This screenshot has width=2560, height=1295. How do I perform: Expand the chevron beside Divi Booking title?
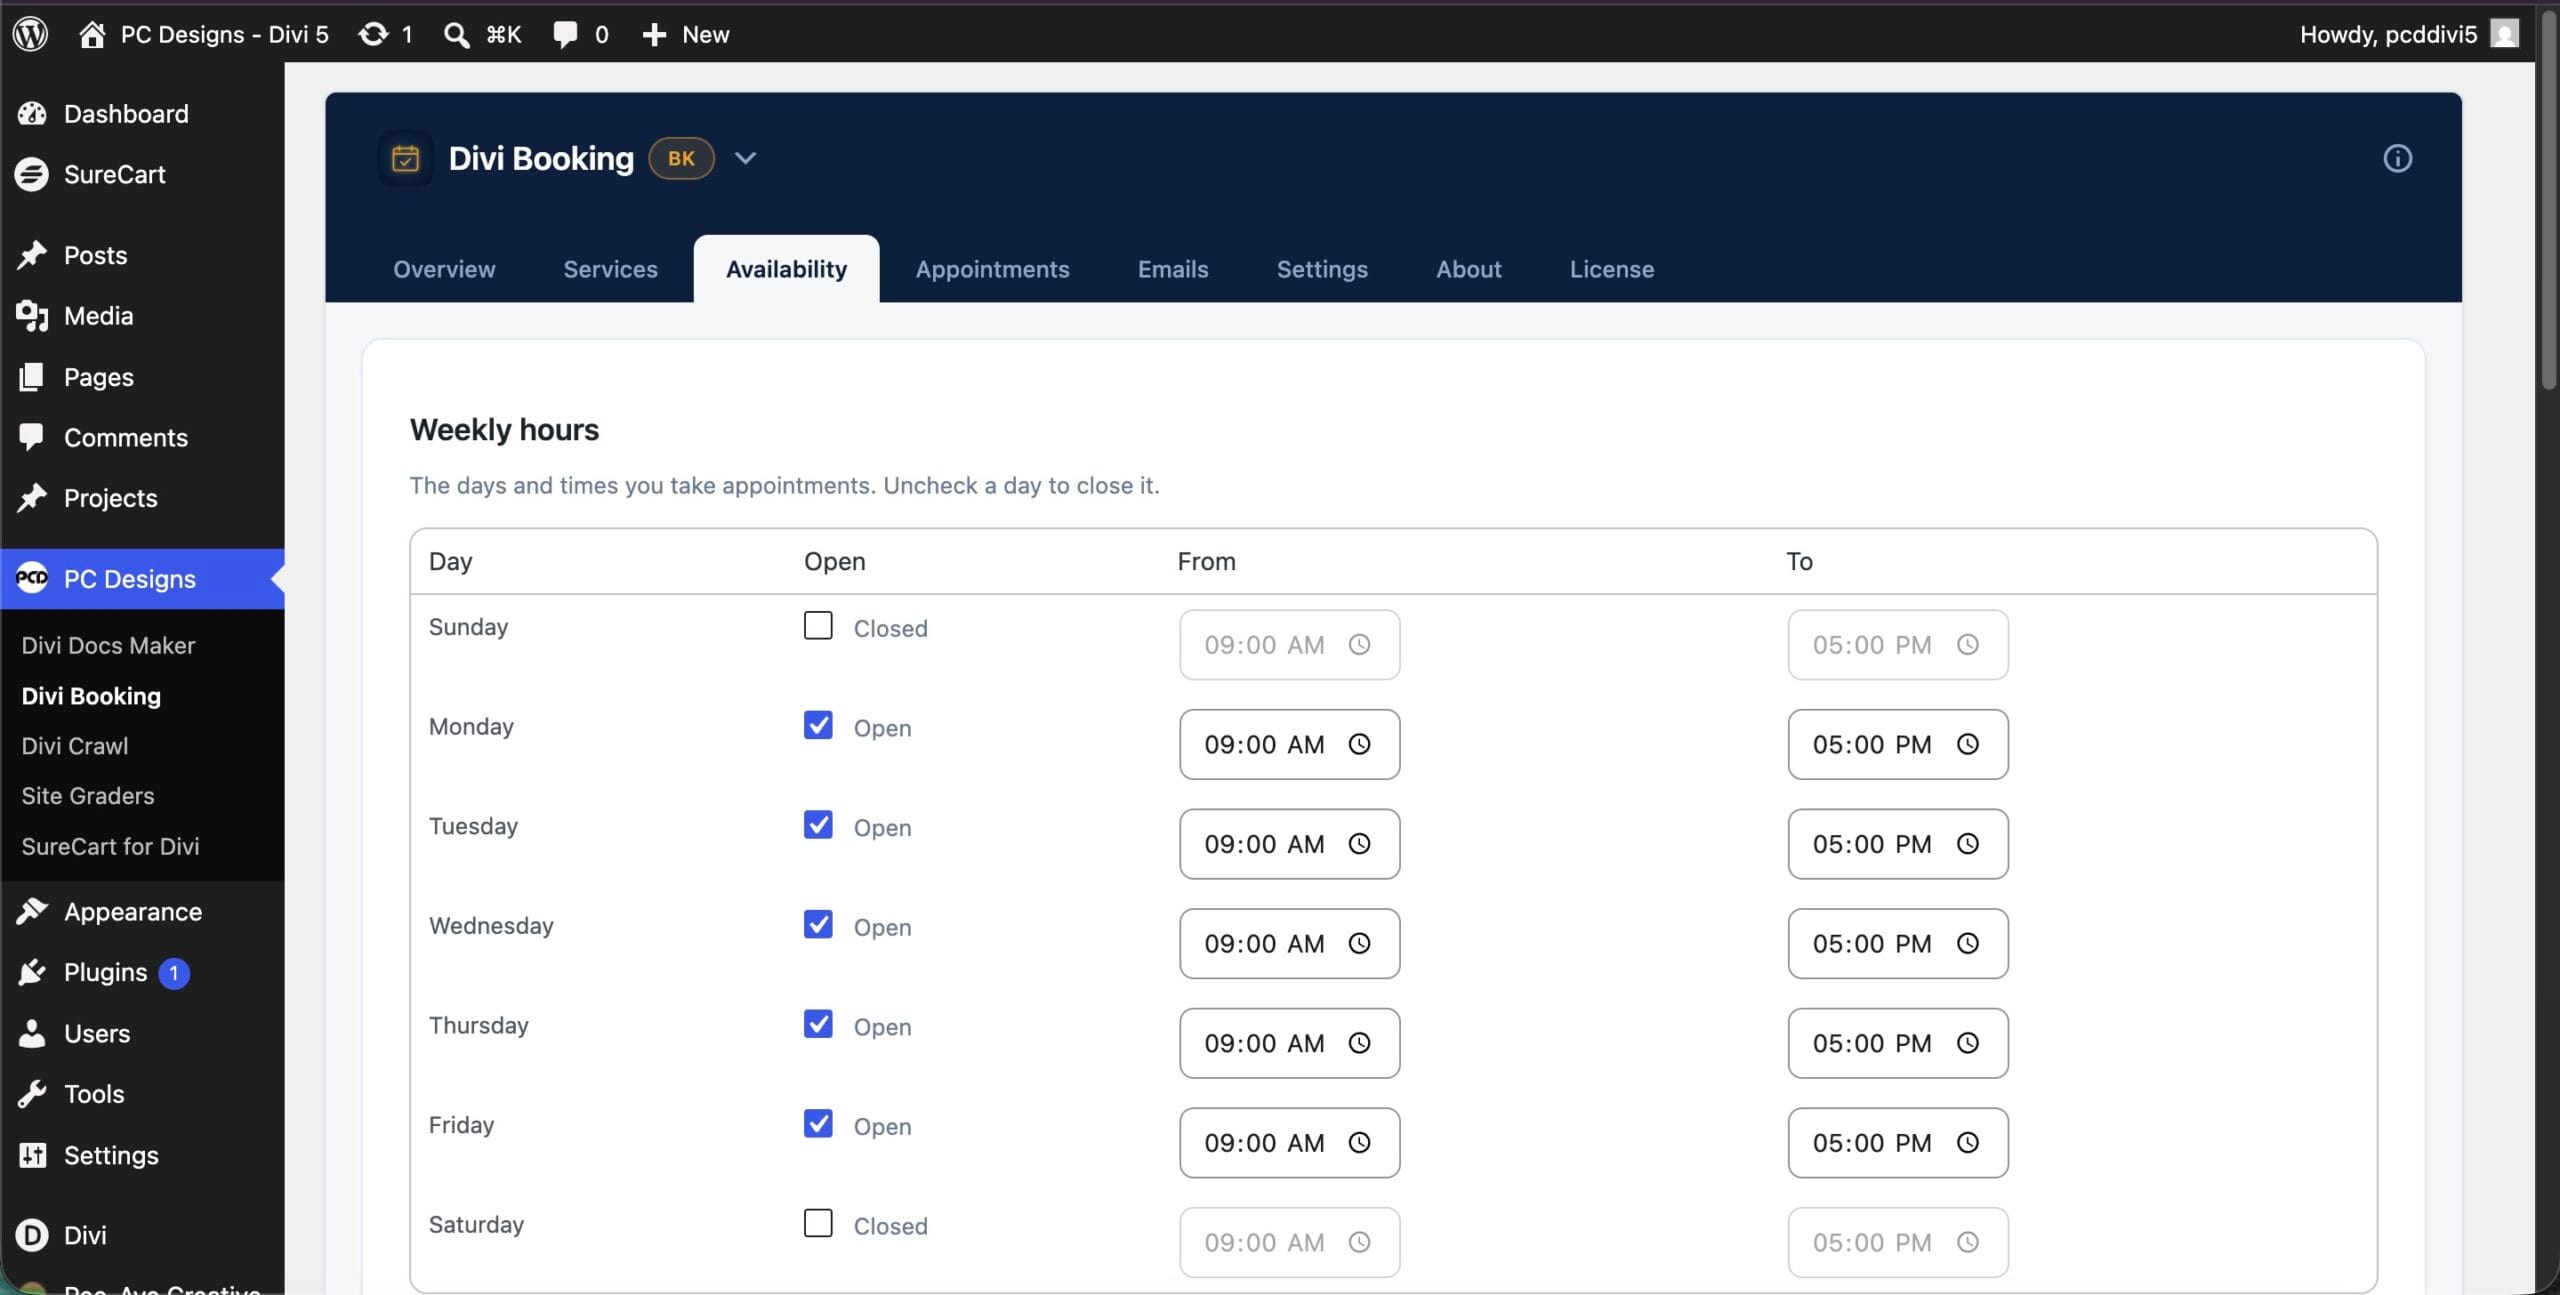coord(745,158)
